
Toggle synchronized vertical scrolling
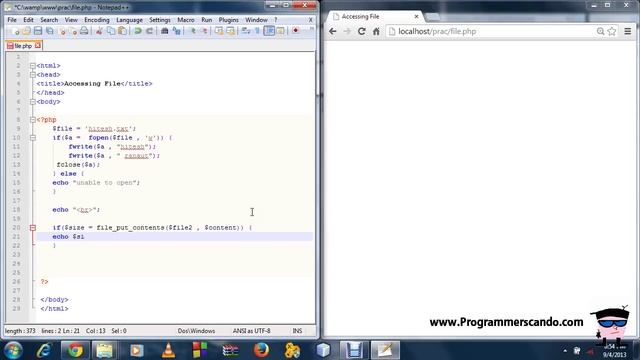(219, 31)
